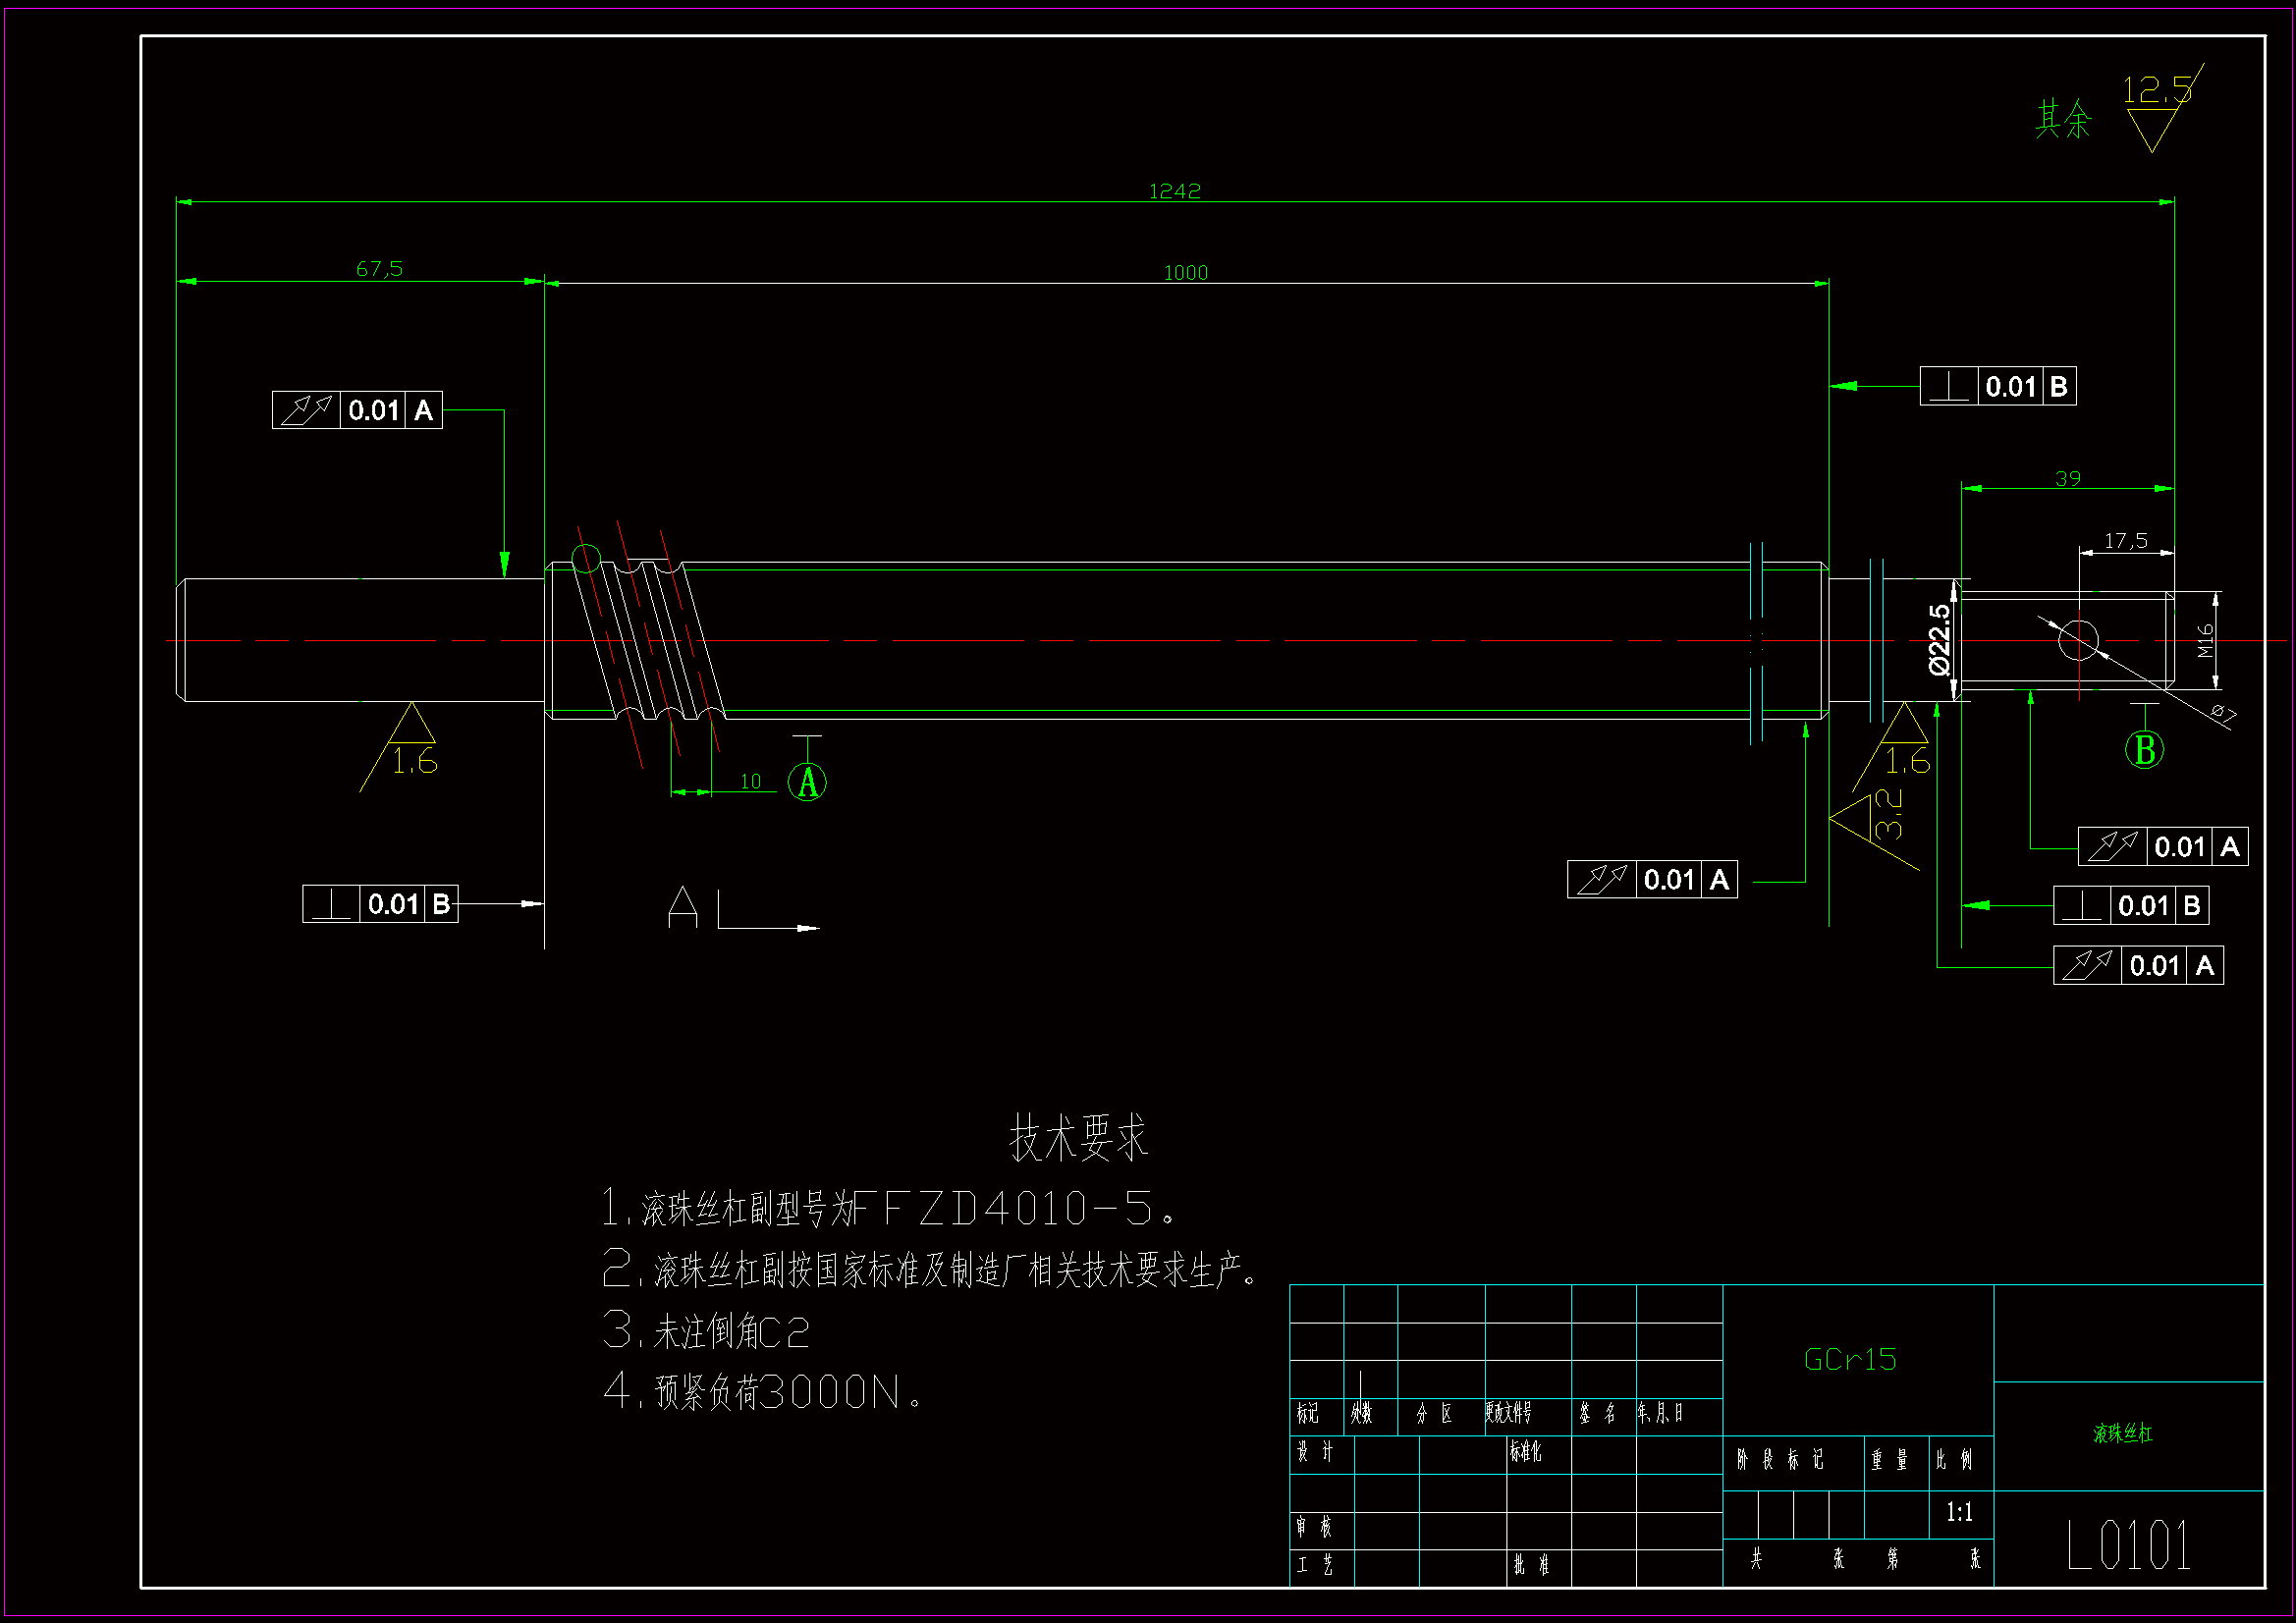Select the 1000 thread length dimension text
The height and width of the screenshot is (1623, 2296).
tap(1185, 273)
